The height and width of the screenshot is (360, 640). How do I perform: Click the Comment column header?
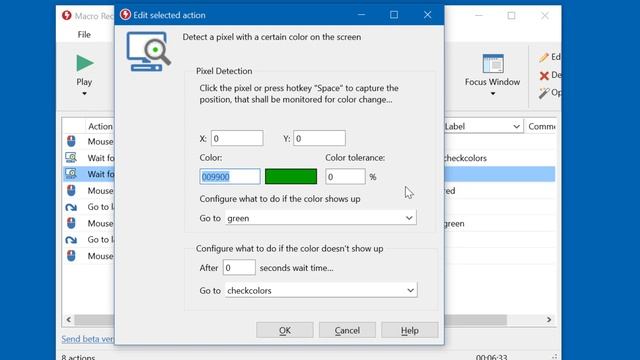pyautogui.click(x=542, y=127)
